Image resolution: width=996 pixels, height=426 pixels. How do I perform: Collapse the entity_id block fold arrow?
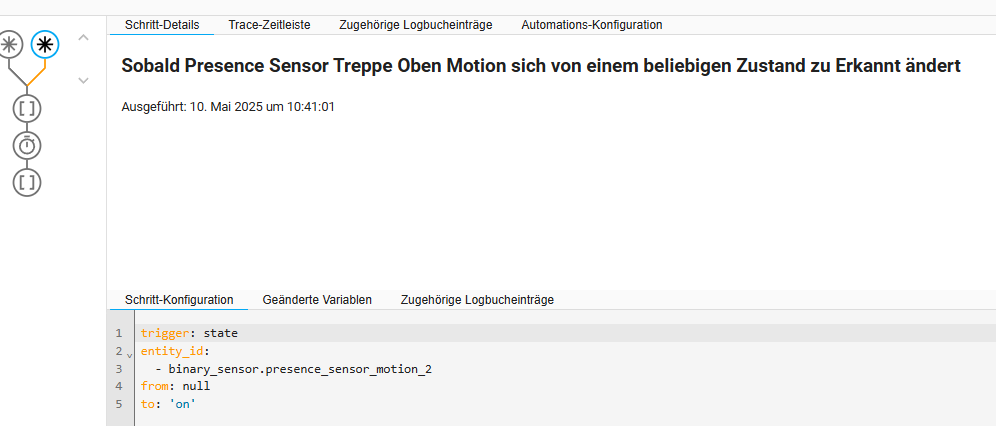tap(130, 354)
